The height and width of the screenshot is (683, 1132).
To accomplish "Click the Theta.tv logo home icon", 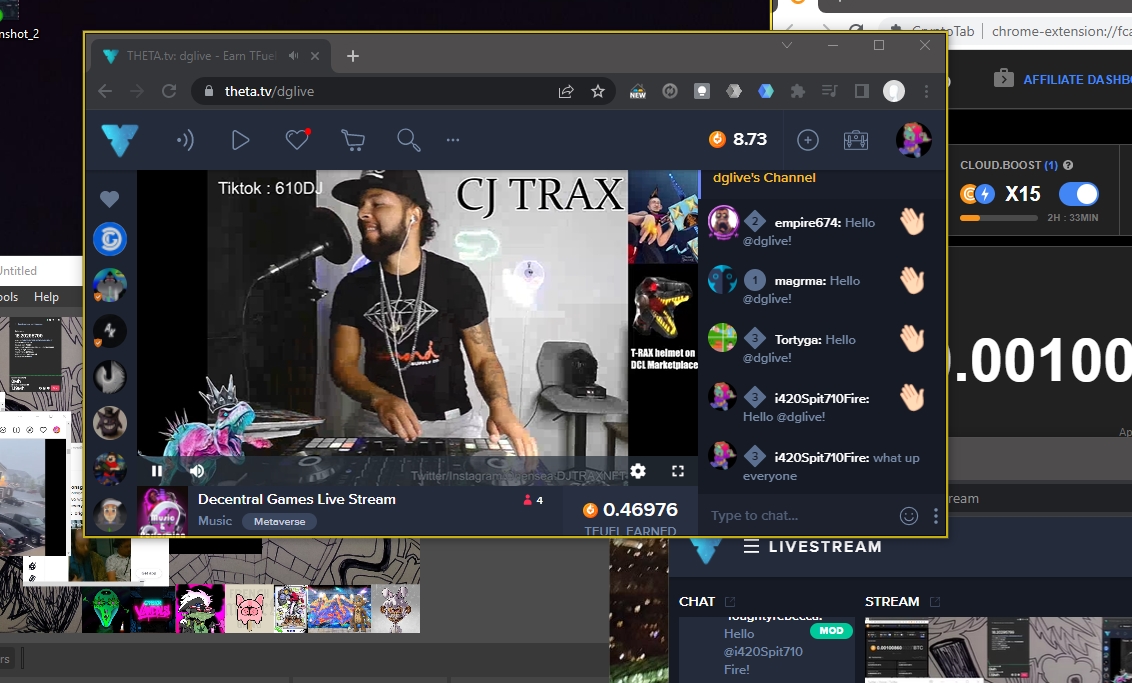I will pos(120,139).
